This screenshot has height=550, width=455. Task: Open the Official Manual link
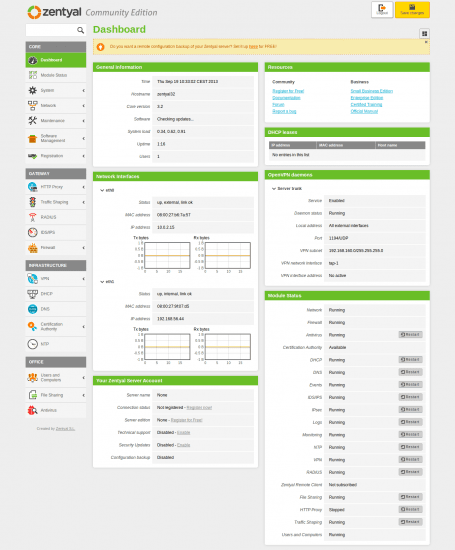[x=364, y=111]
